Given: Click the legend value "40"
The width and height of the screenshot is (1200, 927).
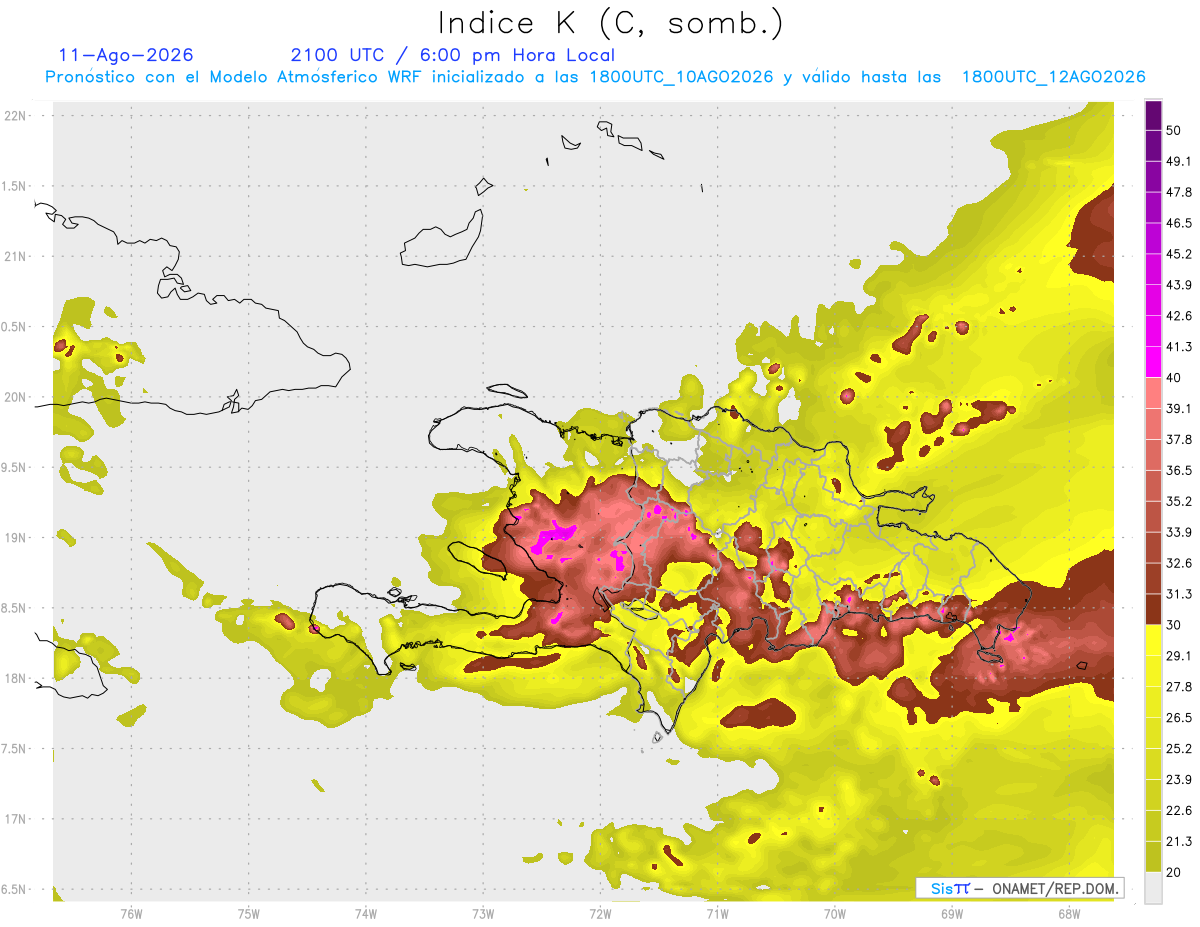Looking at the screenshot, I should (1175, 378).
